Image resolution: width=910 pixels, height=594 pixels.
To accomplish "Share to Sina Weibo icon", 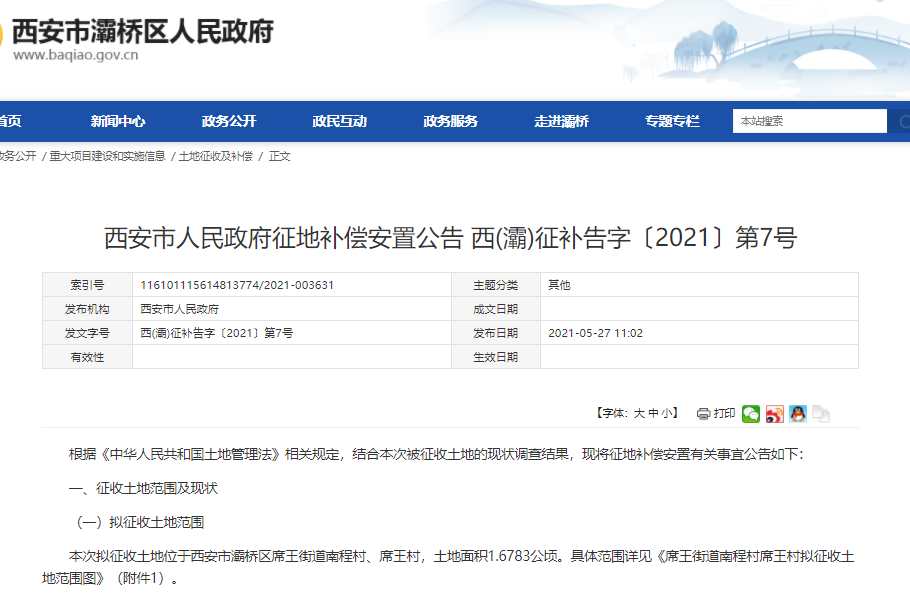I will tap(774, 414).
